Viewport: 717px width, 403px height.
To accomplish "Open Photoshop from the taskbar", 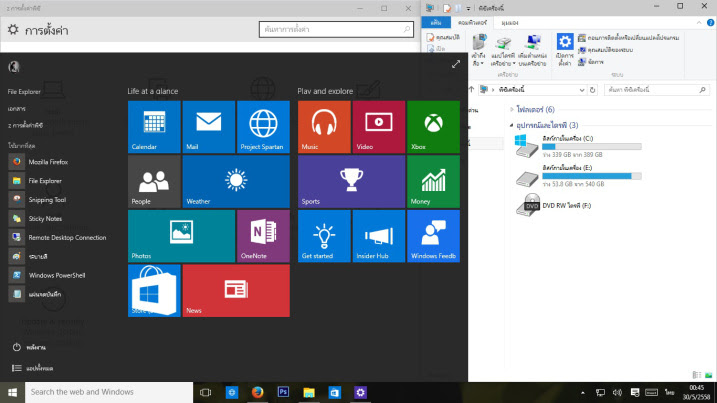I will [284, 392].
